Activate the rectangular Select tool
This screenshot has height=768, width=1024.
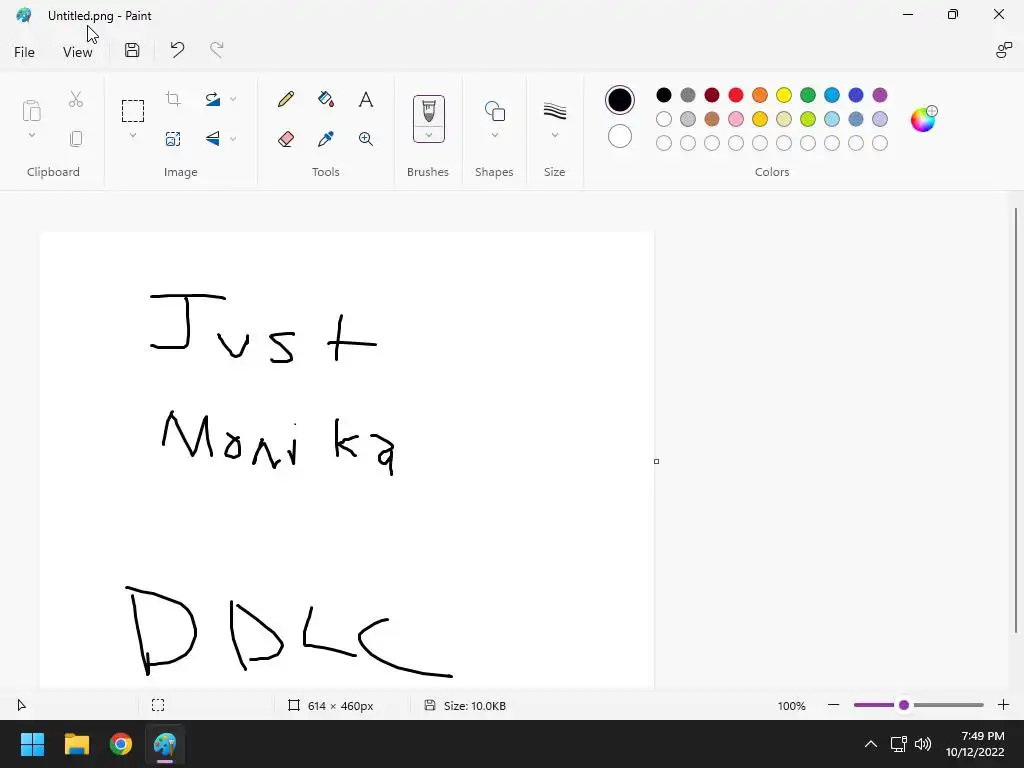tap(133, 111)
